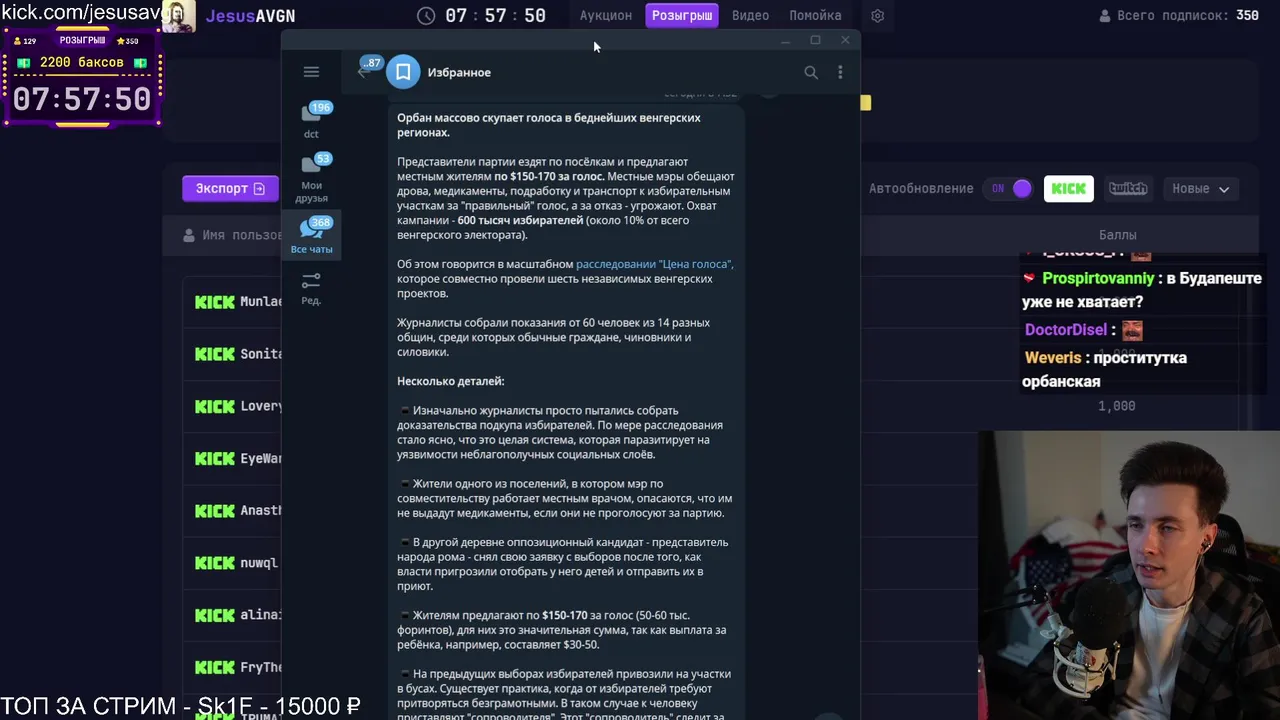Image resolution: width=1280 pixels, height=720 pixels.
Task: Search in the Избранное chat
Action: [x=811, y=72]
